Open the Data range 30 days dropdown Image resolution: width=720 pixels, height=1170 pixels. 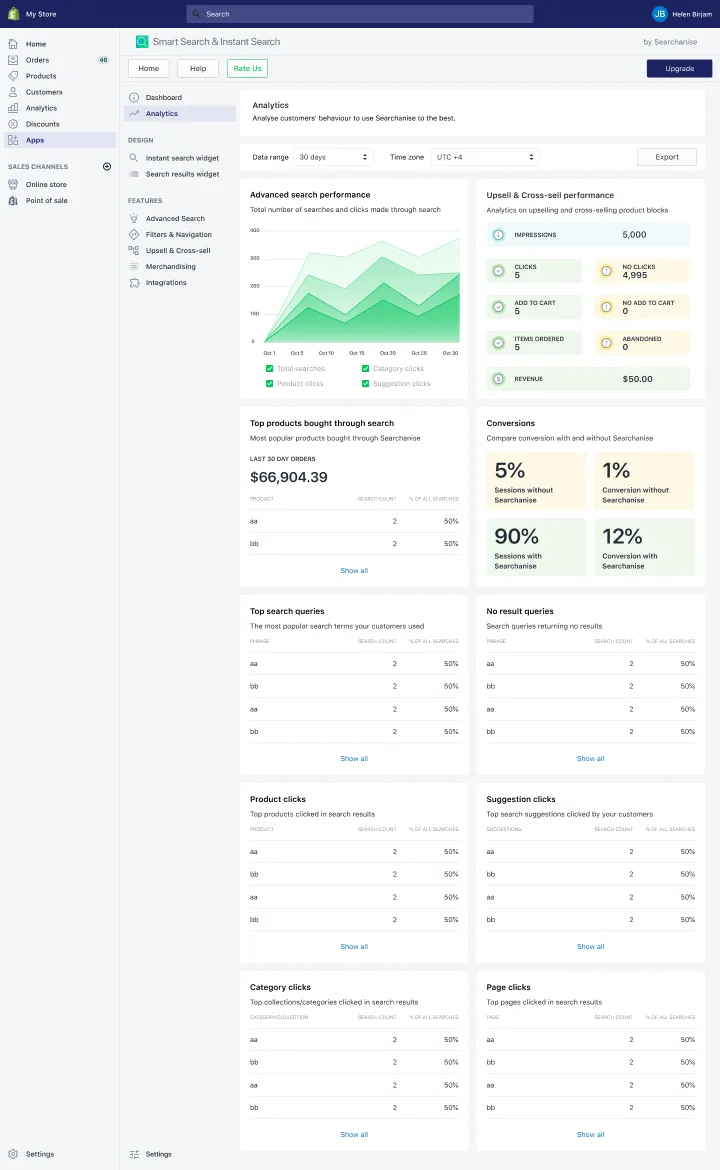[334, 157]
